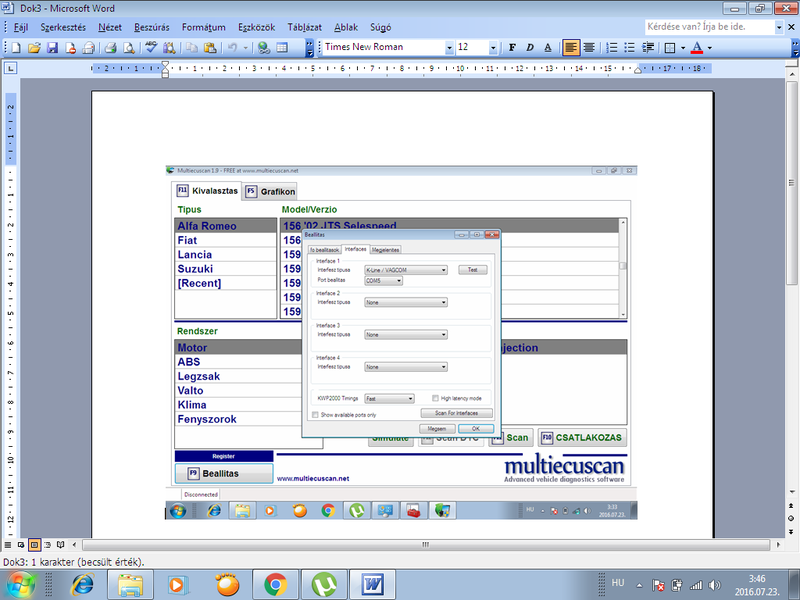
Task: Open the Táblázat menu
Action: [x=305, y=28]
